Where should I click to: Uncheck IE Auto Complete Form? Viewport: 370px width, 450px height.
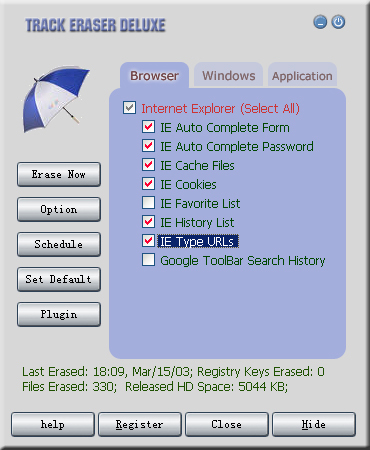click(148, 127)
